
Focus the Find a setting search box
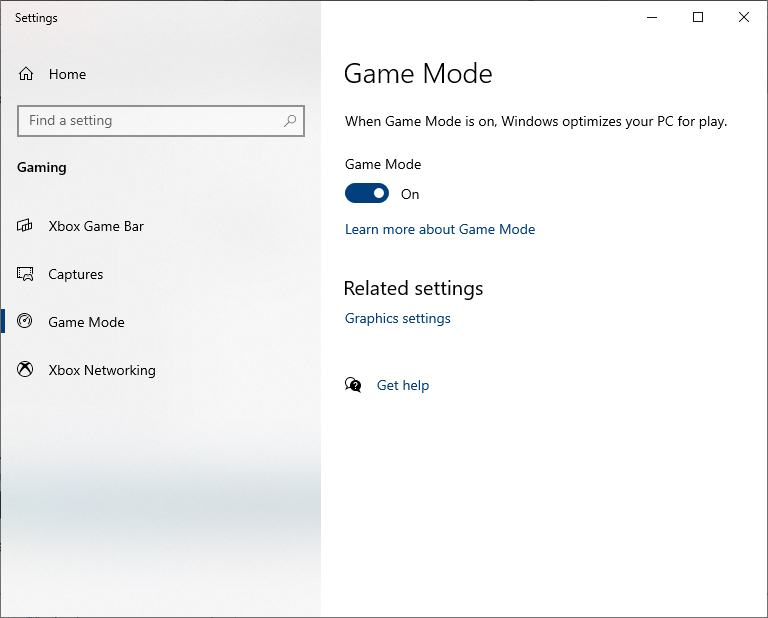click(x=161, y=120)
